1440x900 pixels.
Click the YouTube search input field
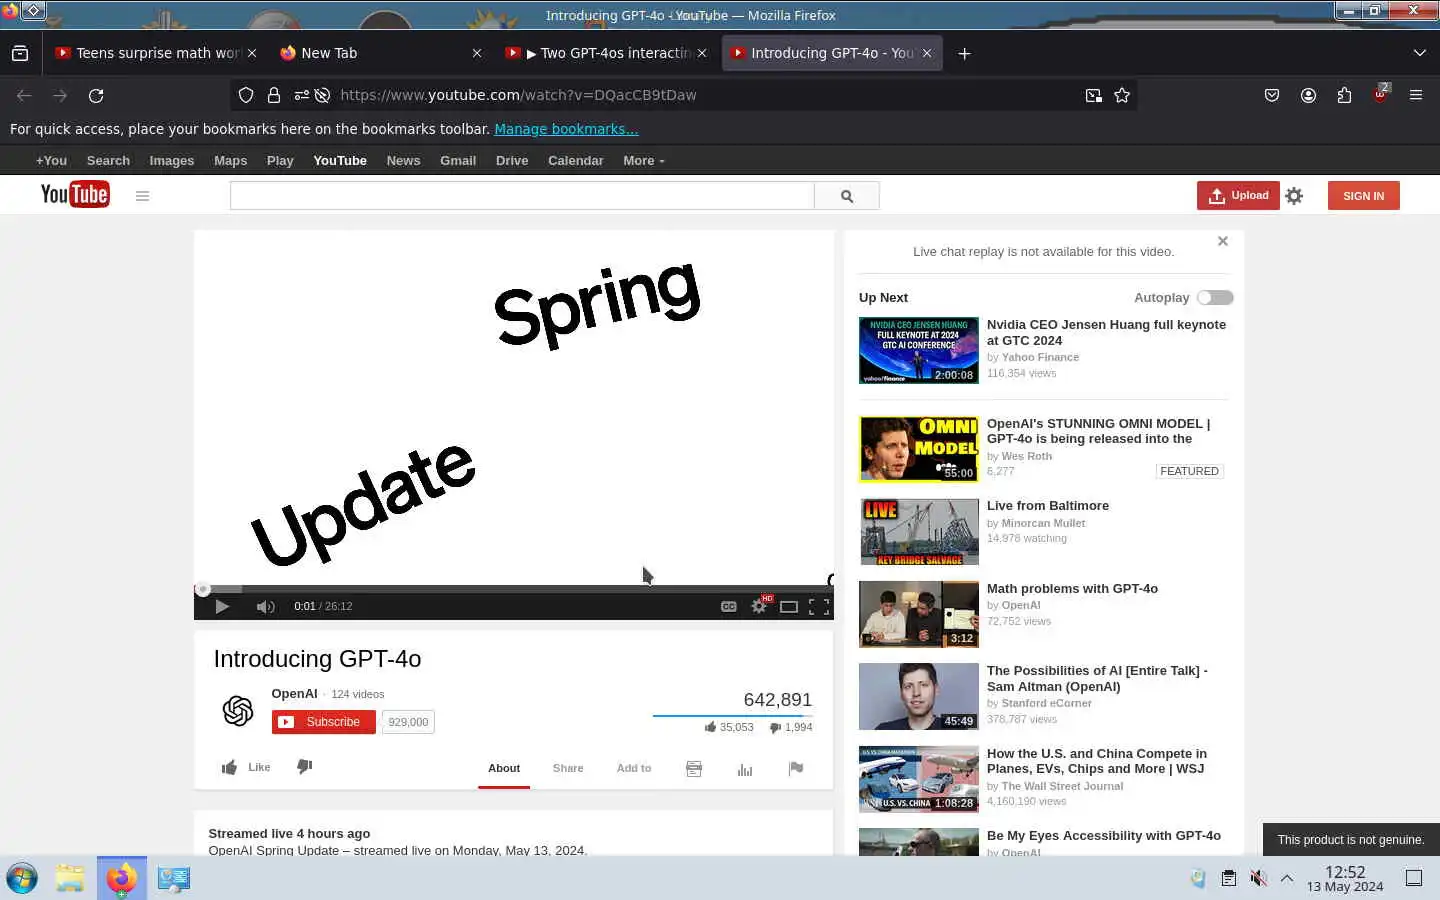tap(522, 196)
